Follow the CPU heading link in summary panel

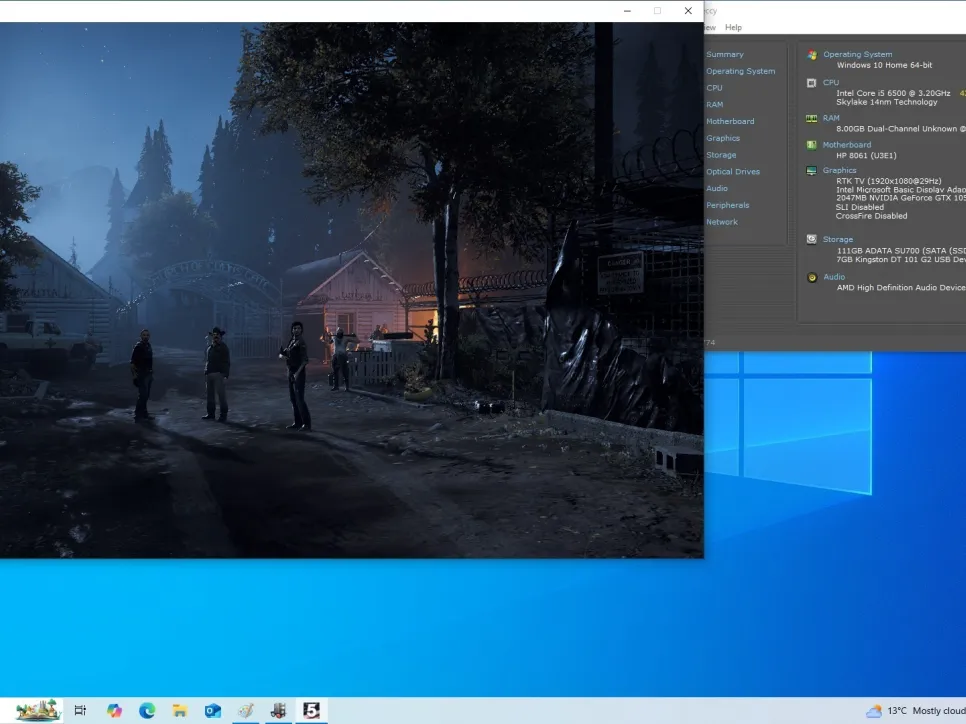[830, 82]
